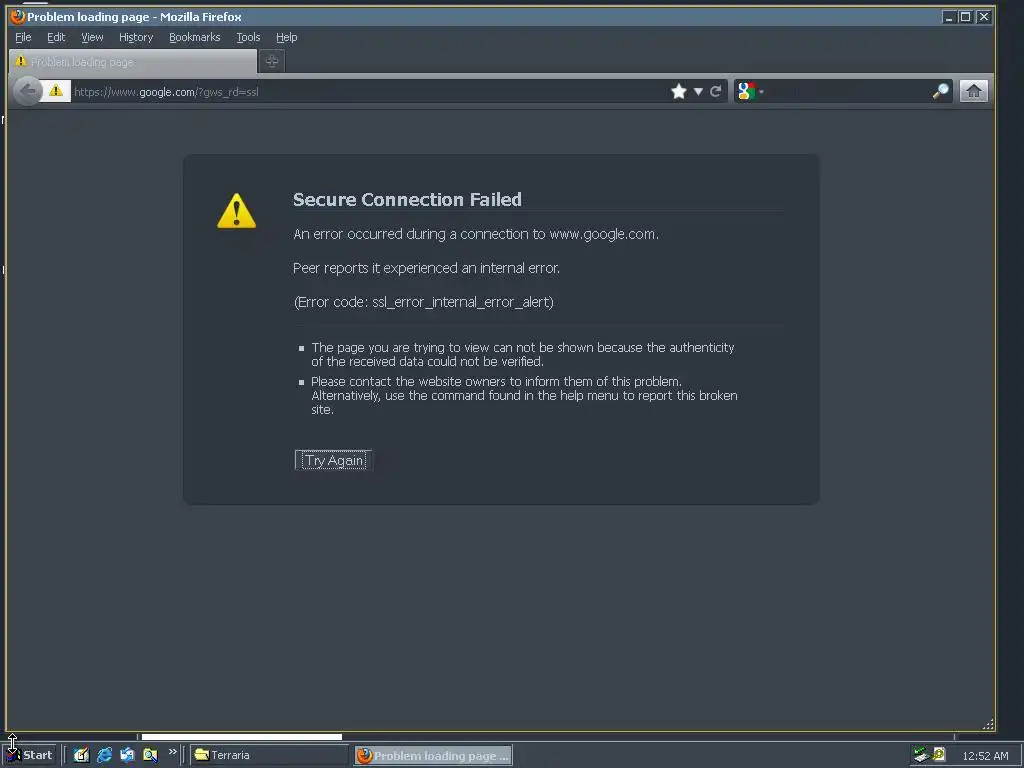Minimize the Firefox window
The width and height of the screenshot is (1024, 768).
949,17
